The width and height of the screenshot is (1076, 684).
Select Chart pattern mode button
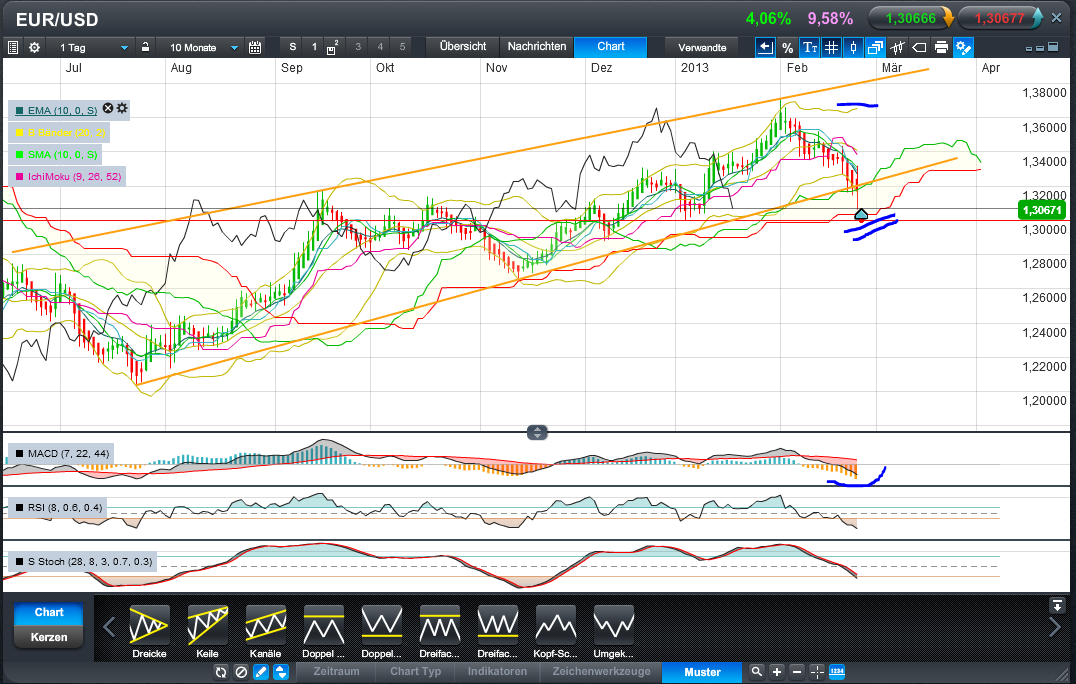pos(49,612)
